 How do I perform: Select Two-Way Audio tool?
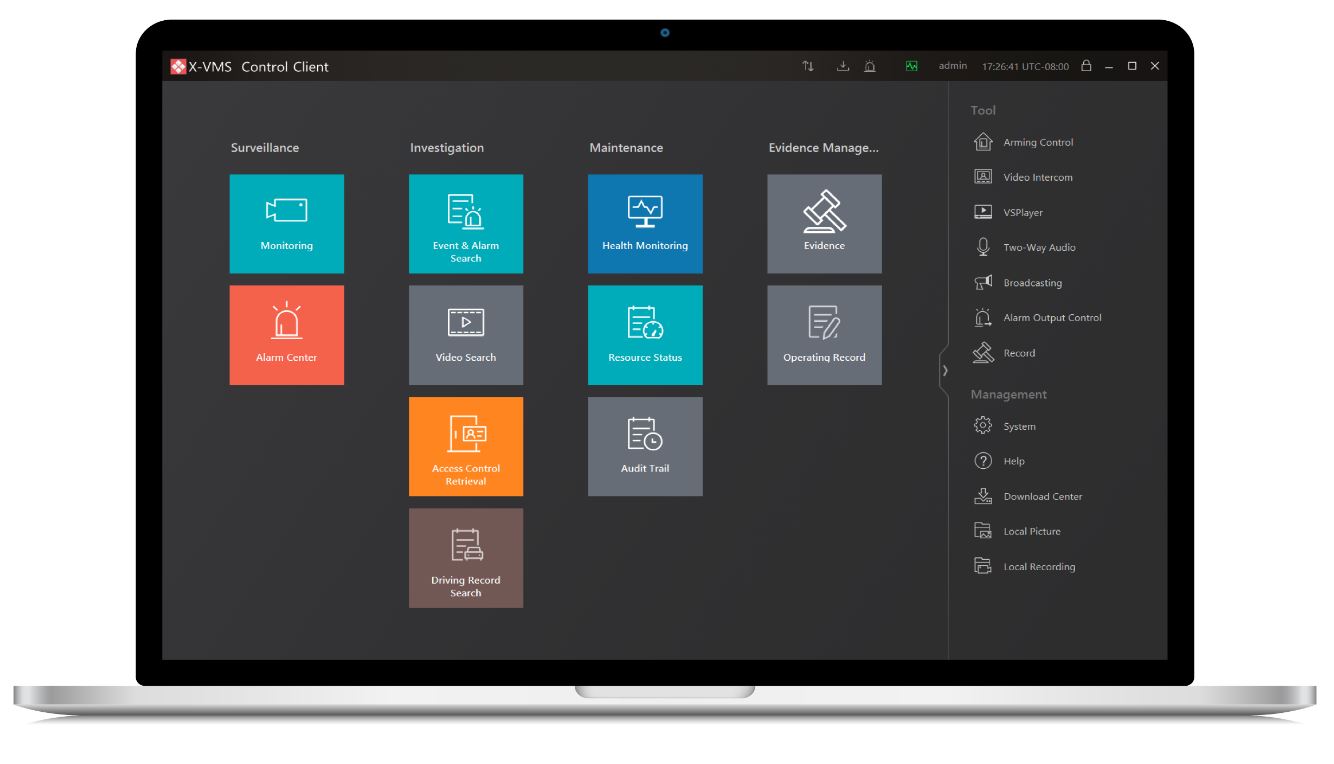1039,248
